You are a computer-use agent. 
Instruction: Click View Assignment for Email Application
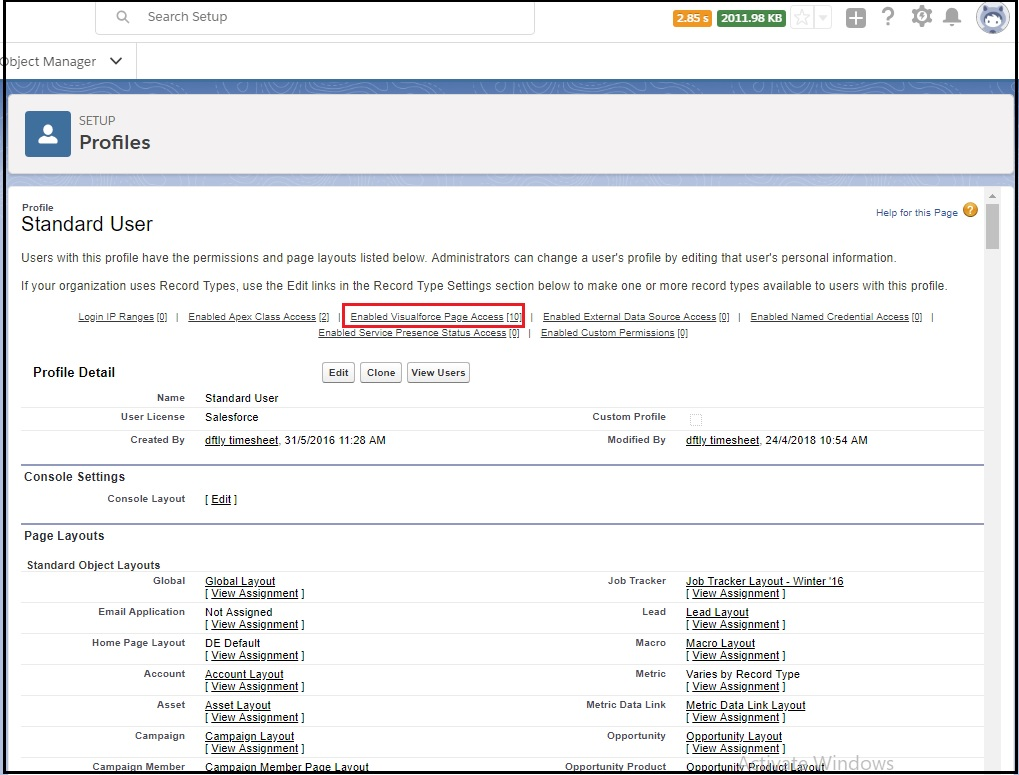[255, 625]
